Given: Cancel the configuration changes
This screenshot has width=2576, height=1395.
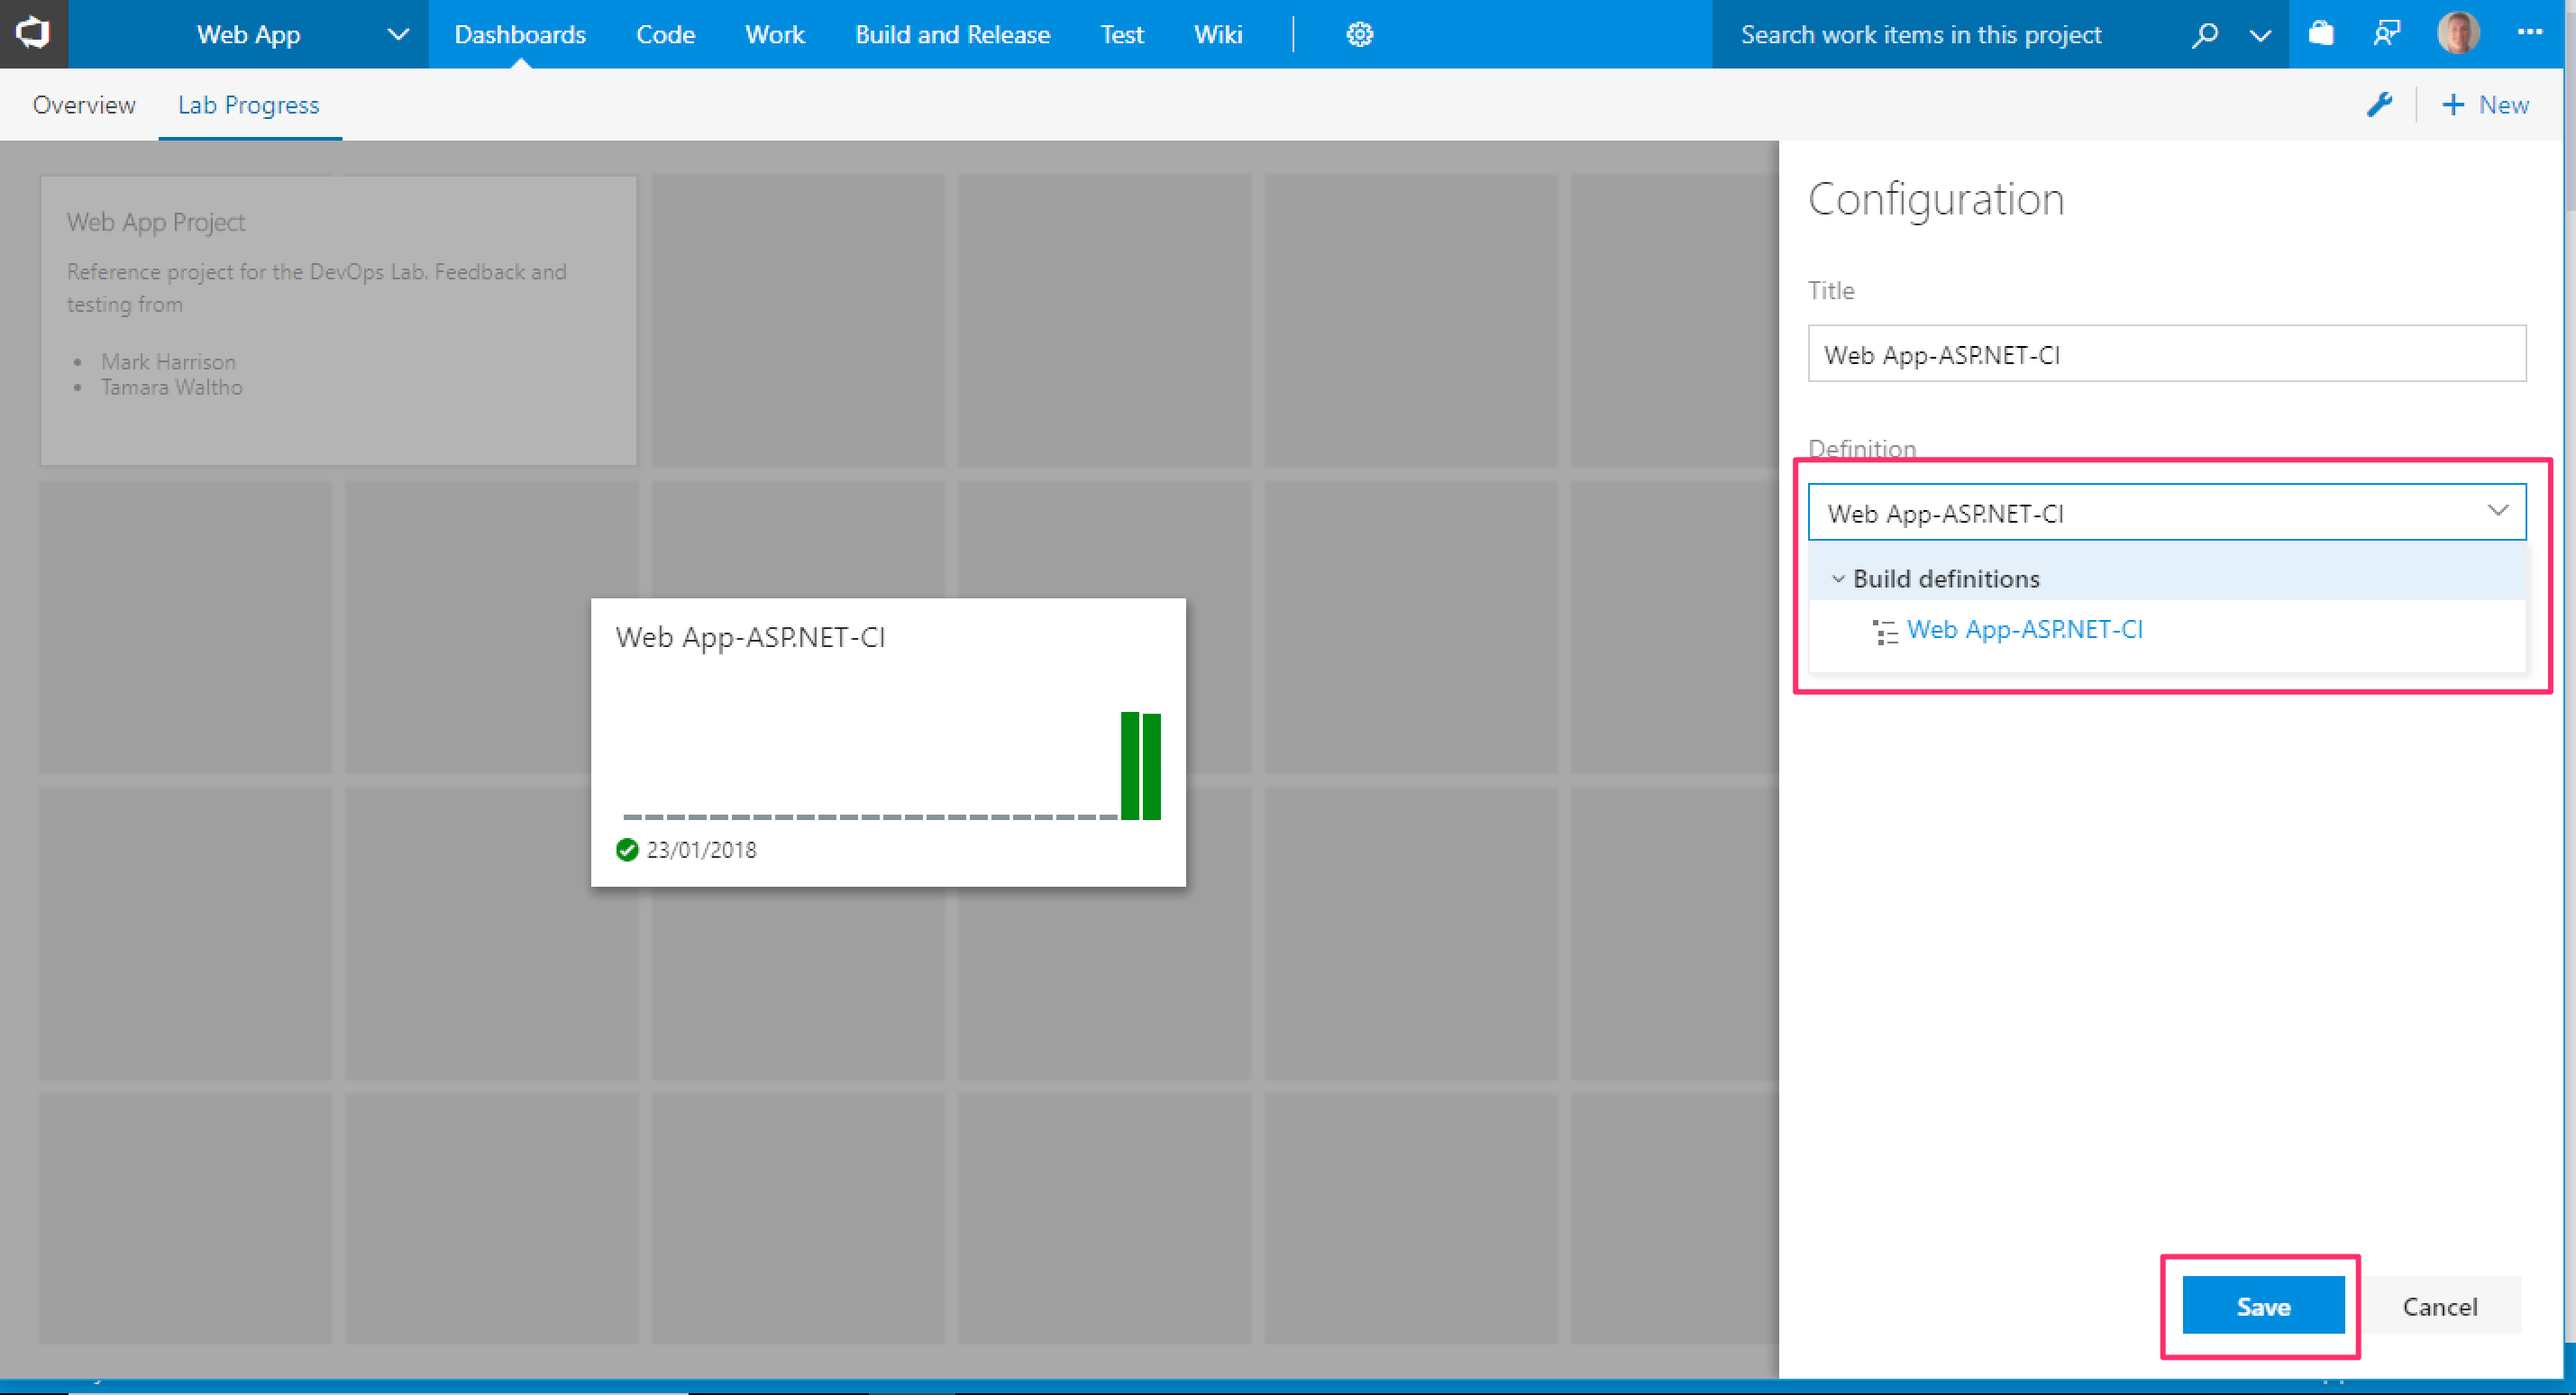Looking at the screenshot, I should [x=2439, y=1306].
